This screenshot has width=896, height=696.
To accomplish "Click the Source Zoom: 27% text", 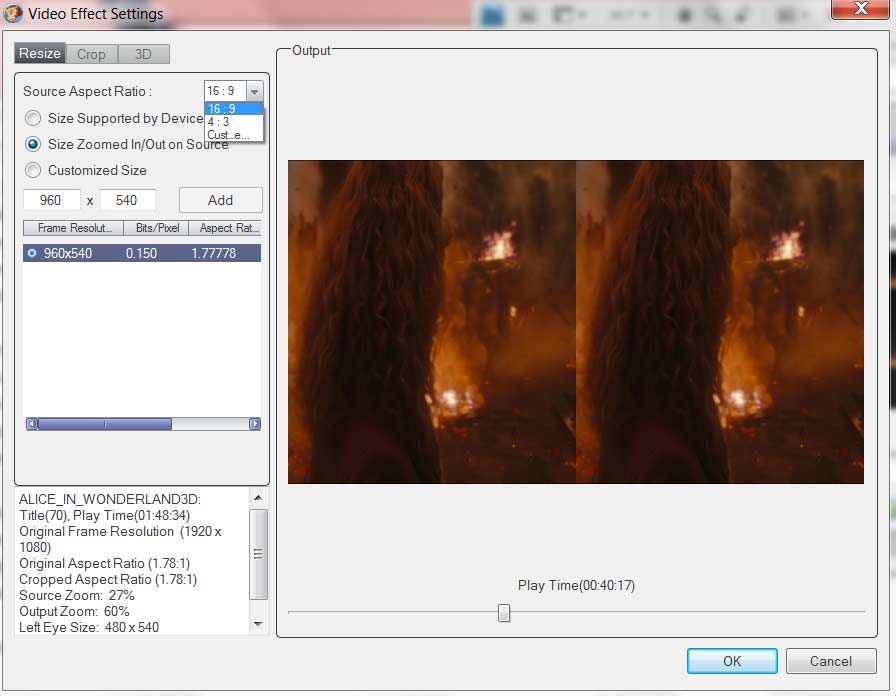I will pos(77,595).
